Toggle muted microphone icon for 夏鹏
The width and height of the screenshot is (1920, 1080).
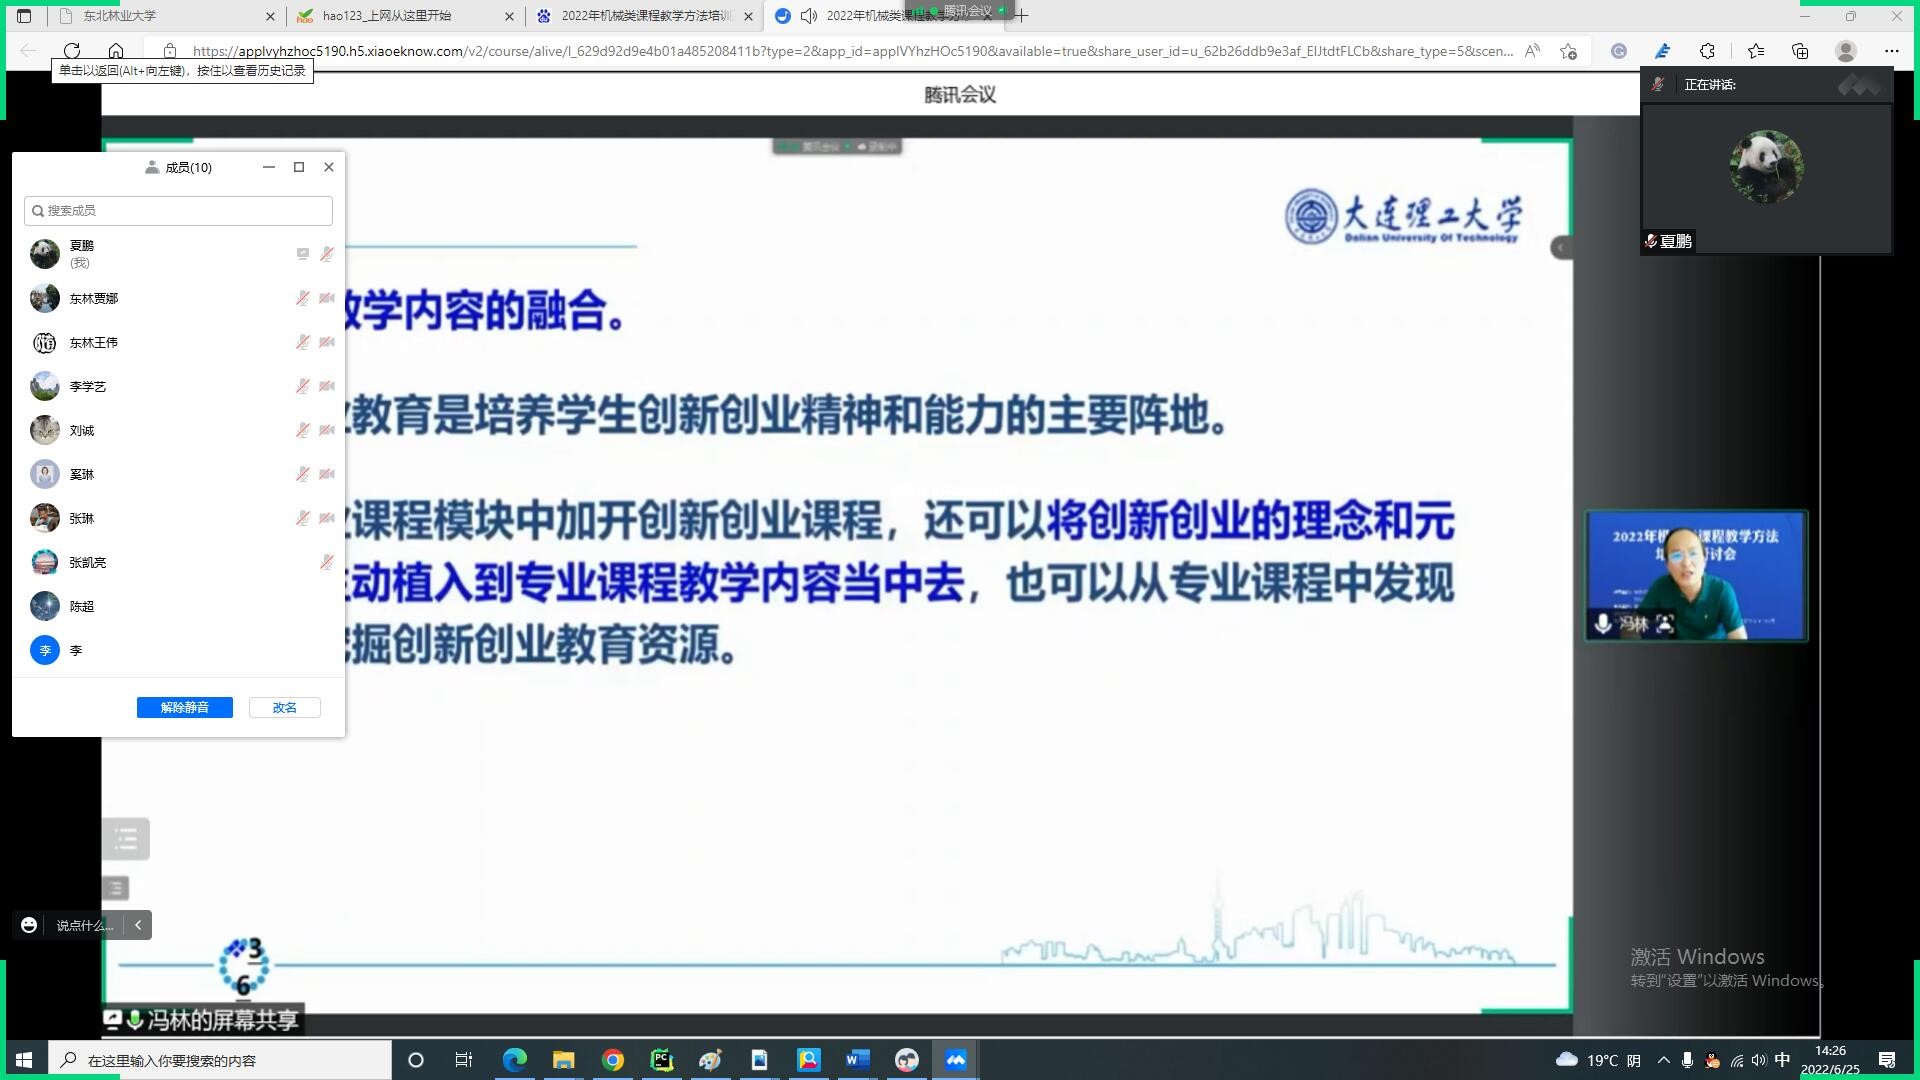coord(326,254)
